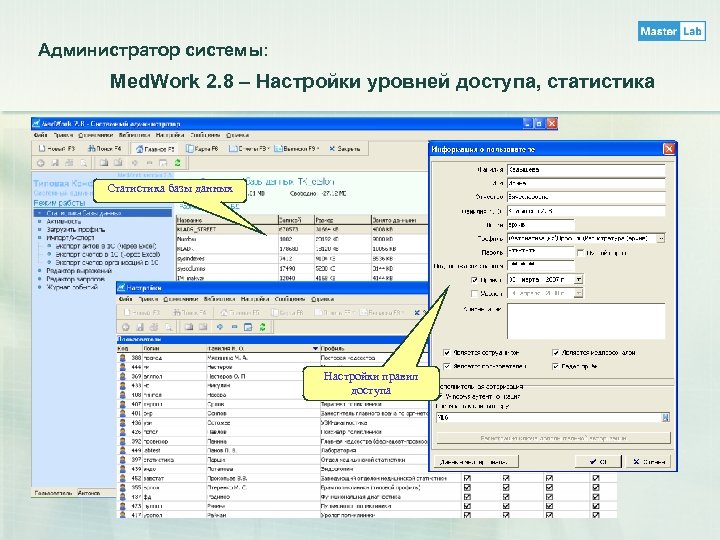
Task: Click the Записей column header in statistics table
Action: (x=296, y=220)
